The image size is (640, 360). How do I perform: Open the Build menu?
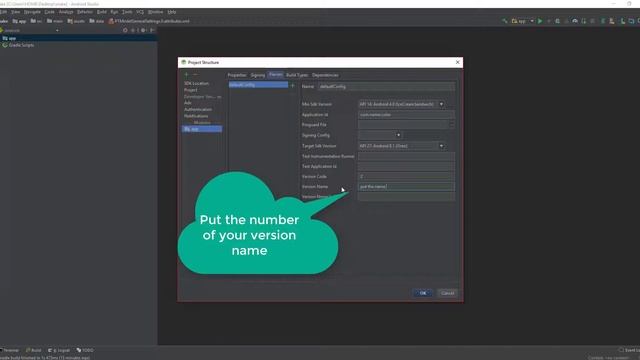[x=102, y=12]
